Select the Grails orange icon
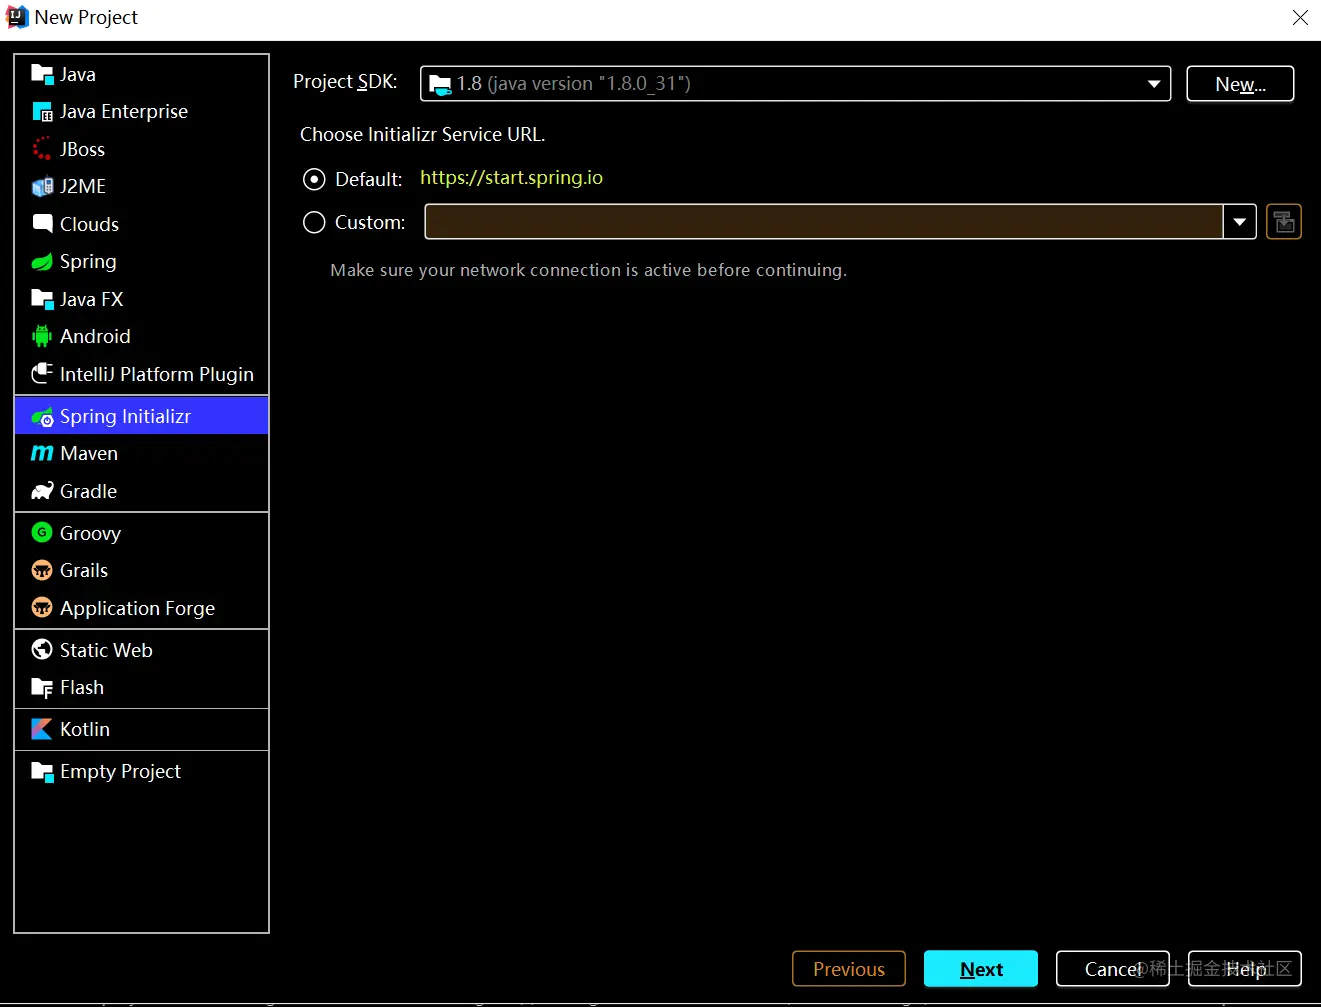 coord(42,570)
